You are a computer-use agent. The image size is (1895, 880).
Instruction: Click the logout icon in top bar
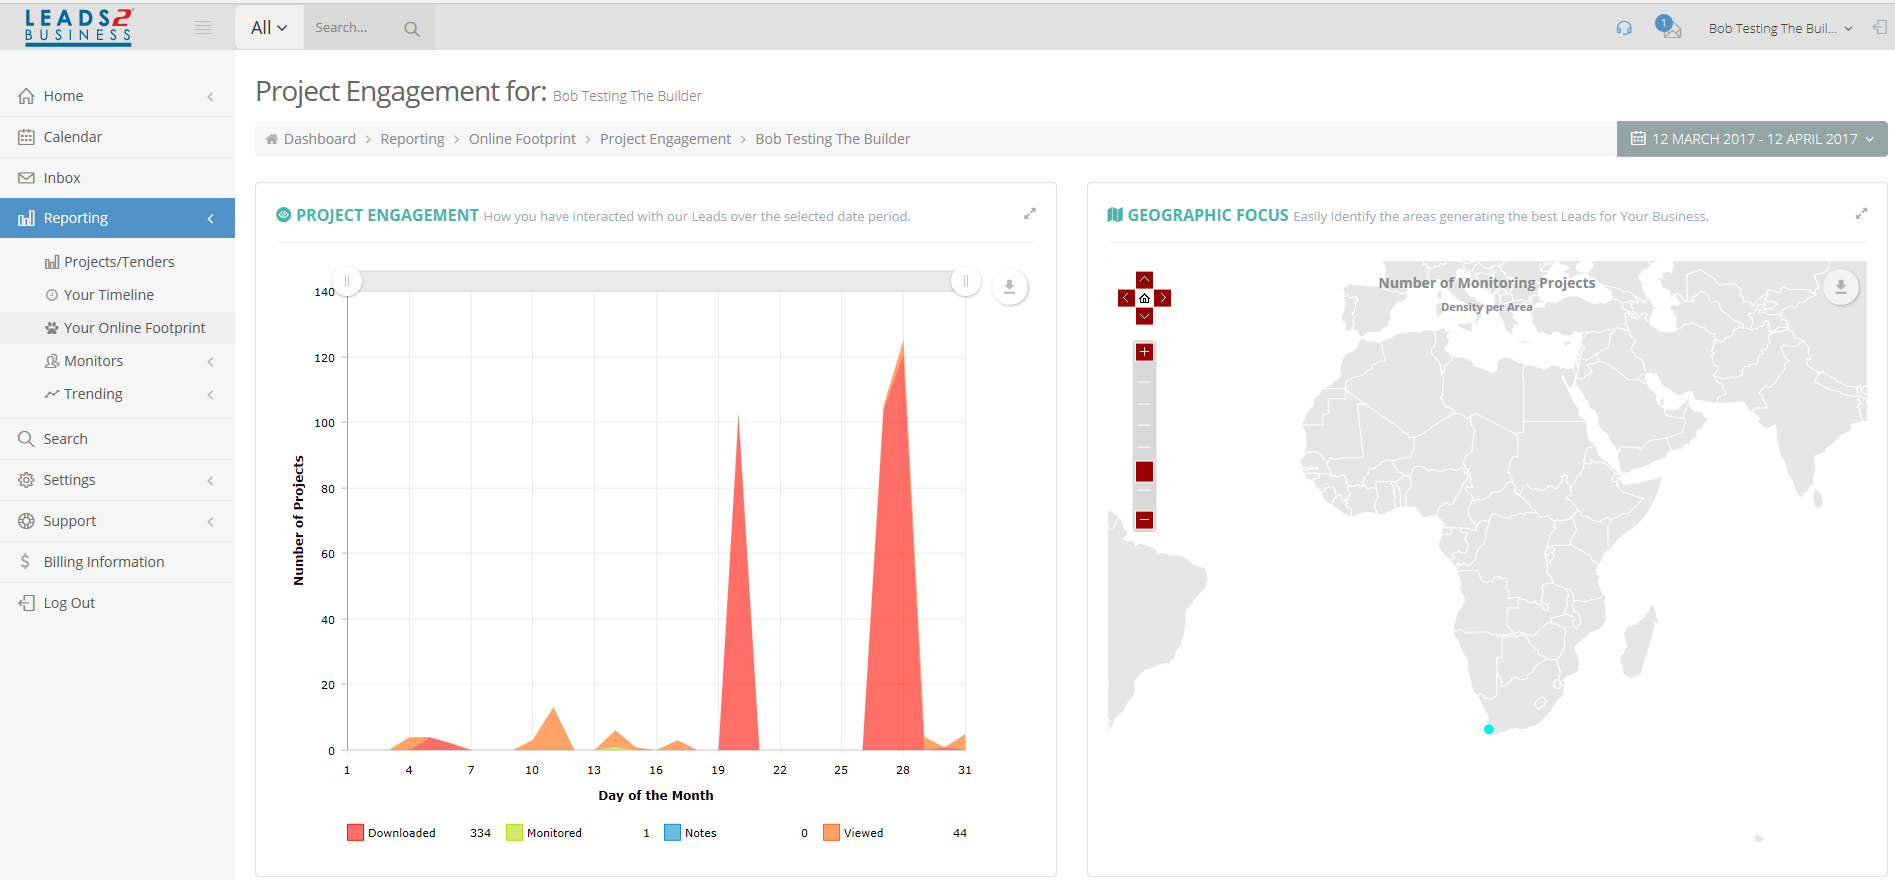click(x=1879, y=28)
